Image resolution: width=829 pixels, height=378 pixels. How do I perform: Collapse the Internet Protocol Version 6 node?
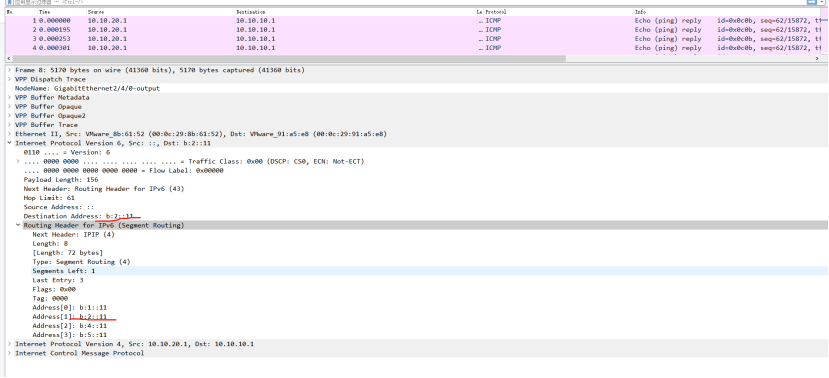pyautogui.click(x=10, y=143)
